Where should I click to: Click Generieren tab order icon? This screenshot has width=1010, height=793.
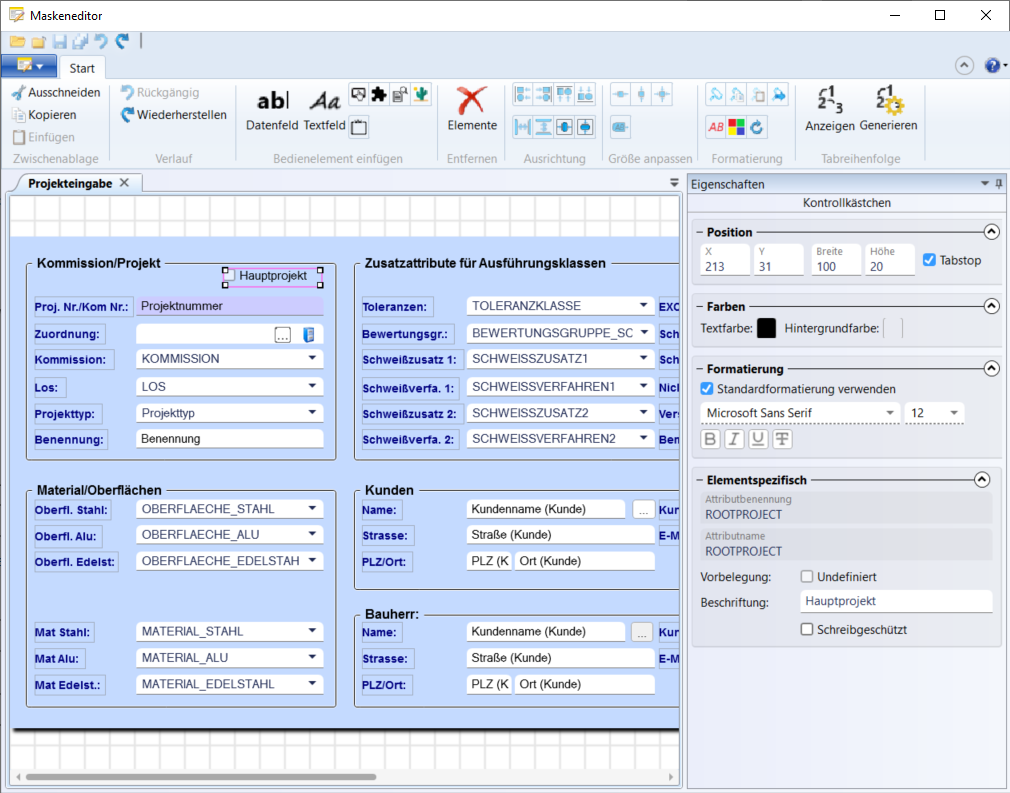click(x=888, y=110)
